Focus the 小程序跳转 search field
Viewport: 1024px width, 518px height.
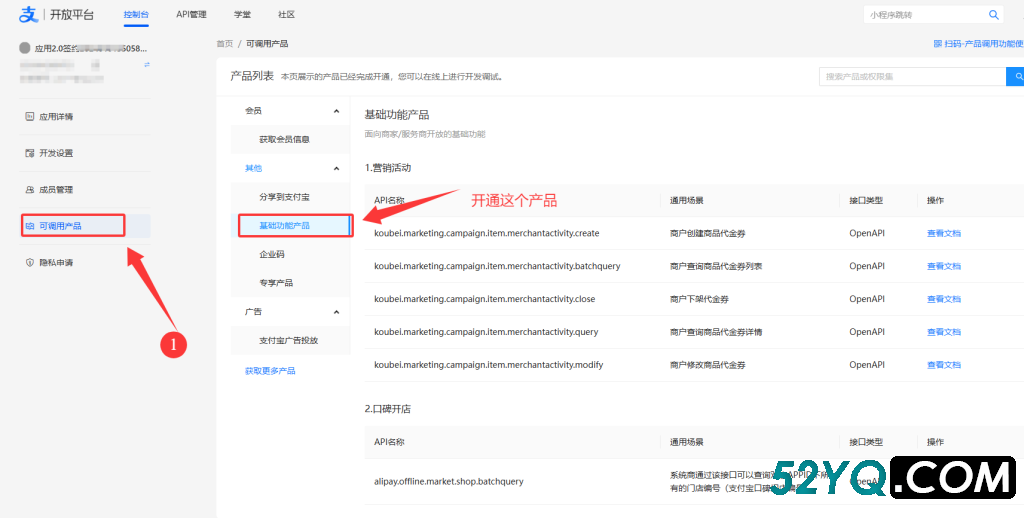click(x=925, y=14)
